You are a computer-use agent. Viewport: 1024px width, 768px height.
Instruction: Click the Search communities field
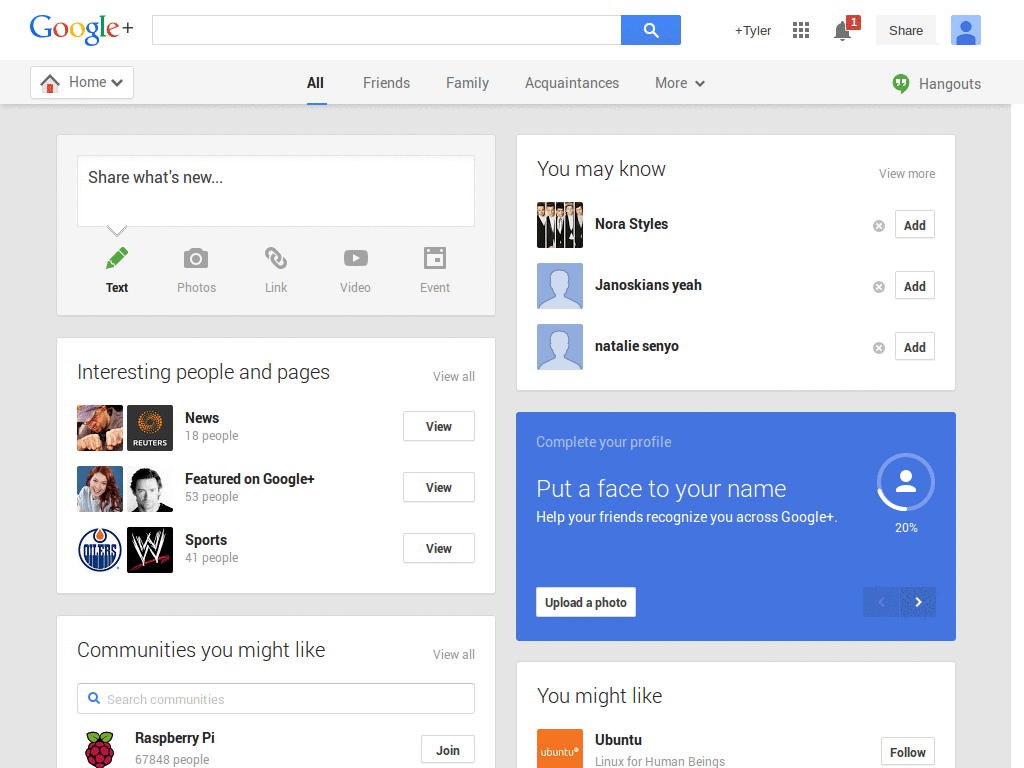(276, 699)
